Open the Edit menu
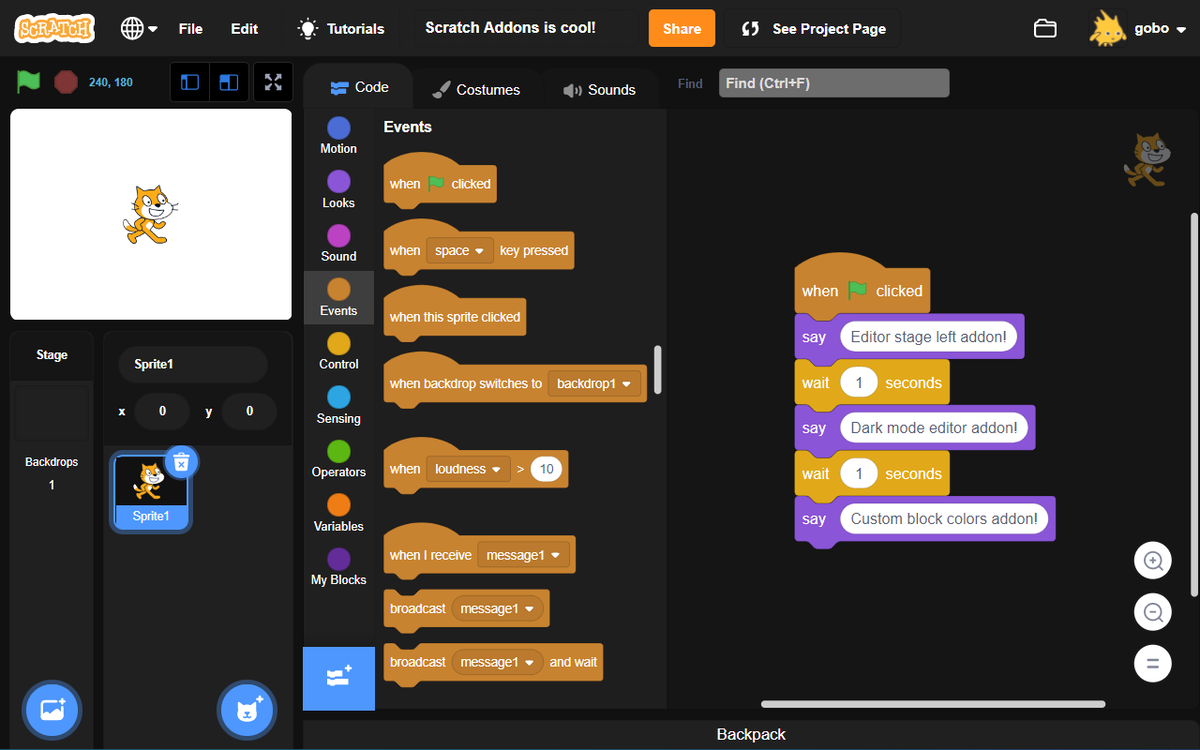Viewport: 1200px width, 750px height. [244, 28]
